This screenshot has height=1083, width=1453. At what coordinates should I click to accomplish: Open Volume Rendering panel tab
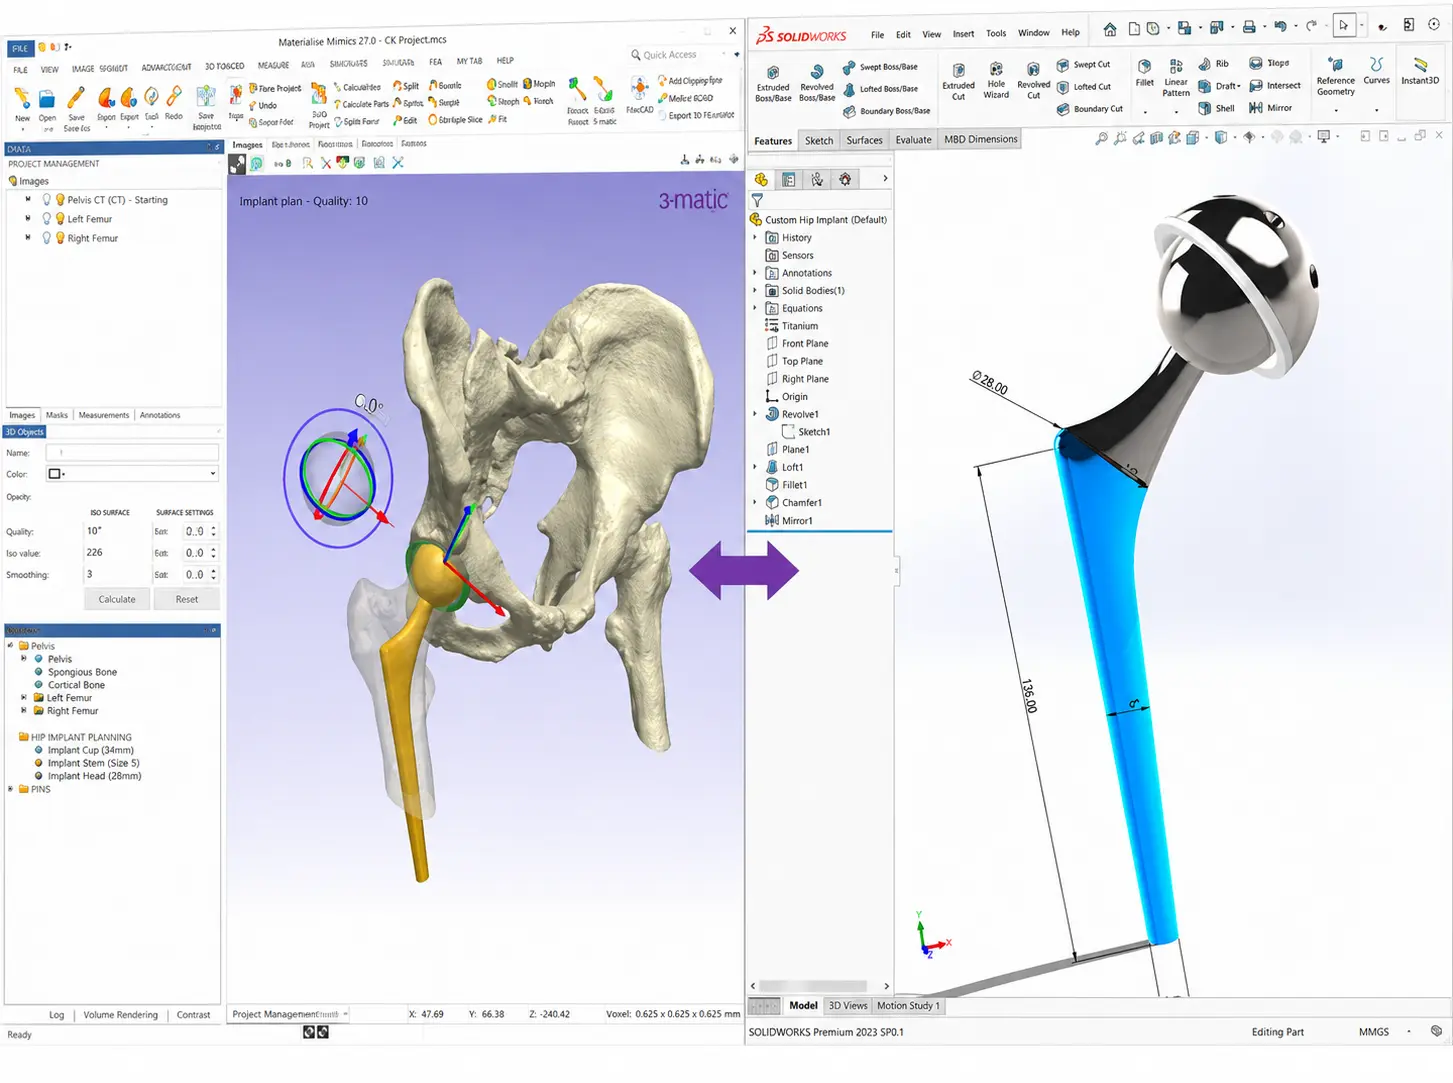120,1015
